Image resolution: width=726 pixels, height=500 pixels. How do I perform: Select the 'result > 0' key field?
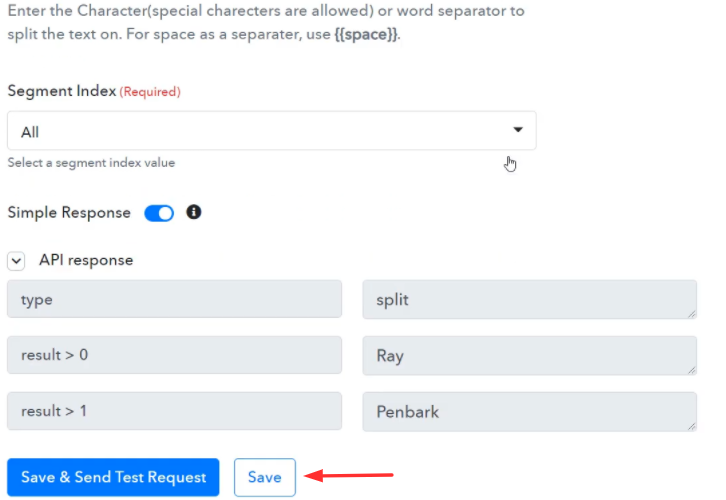click(175, 355)
